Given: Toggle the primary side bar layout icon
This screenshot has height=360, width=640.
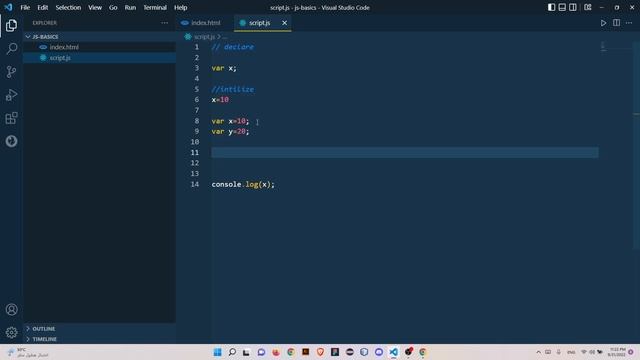Looking at the screenshot, I should coord(551,7).
